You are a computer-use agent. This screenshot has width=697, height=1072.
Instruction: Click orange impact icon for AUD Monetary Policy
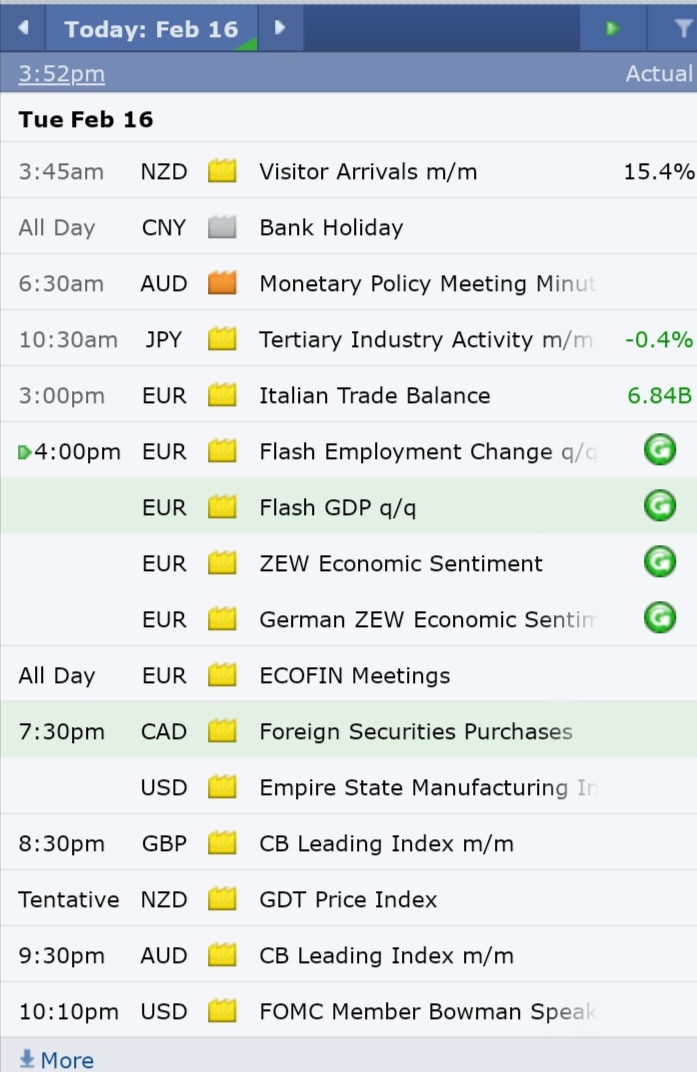click(222, 283)
